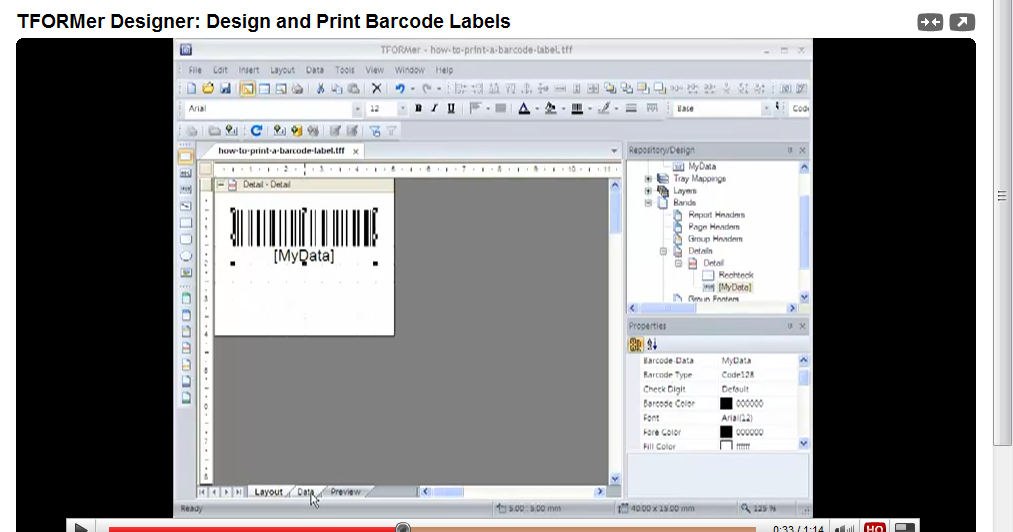This screenshot has height=532, width=1013.
Task: Toggle the design view mode button (highlighted)
Action: pos(247,89)
